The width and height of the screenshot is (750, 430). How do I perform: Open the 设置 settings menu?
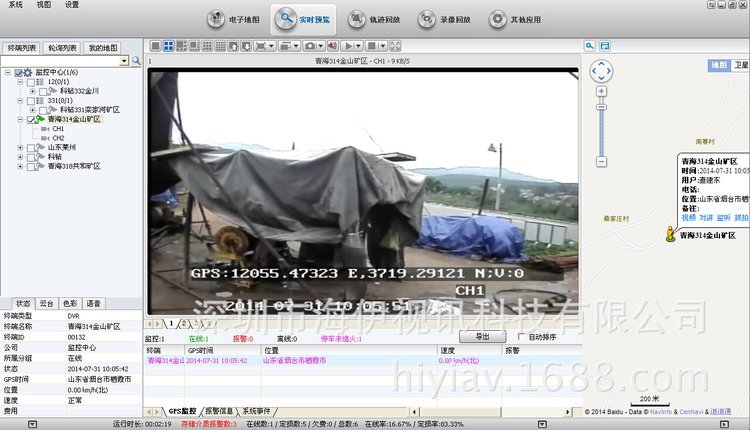point(72,5)
